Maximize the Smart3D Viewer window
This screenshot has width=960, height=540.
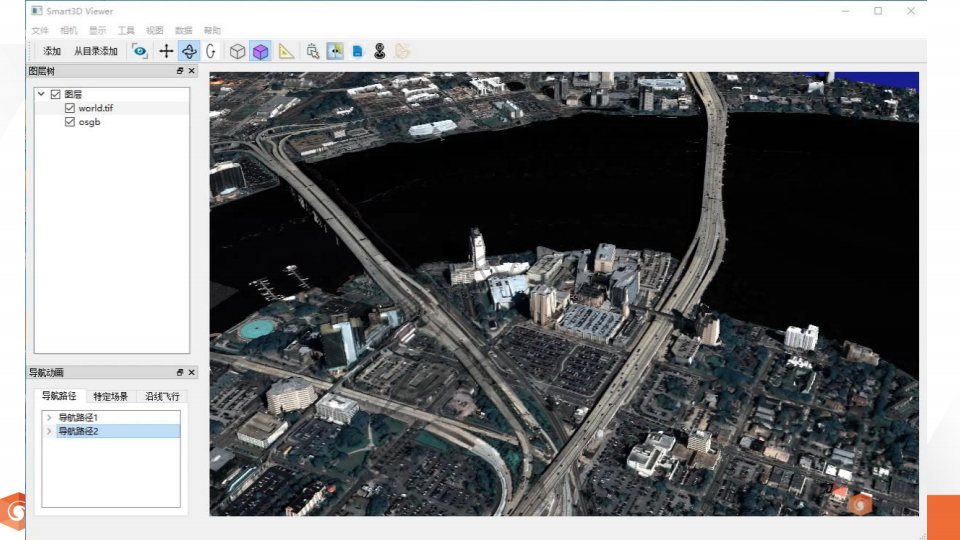click(878, 11)
